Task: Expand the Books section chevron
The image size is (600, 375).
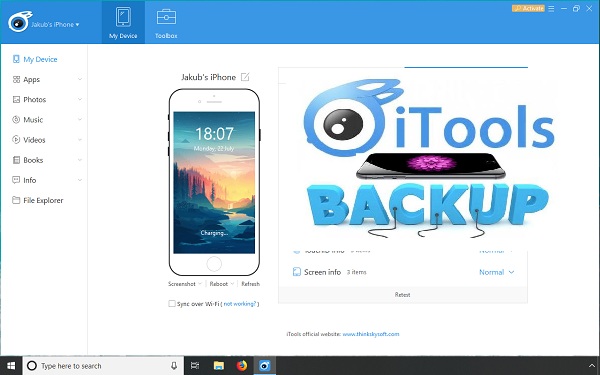Action: click(80, 160)
